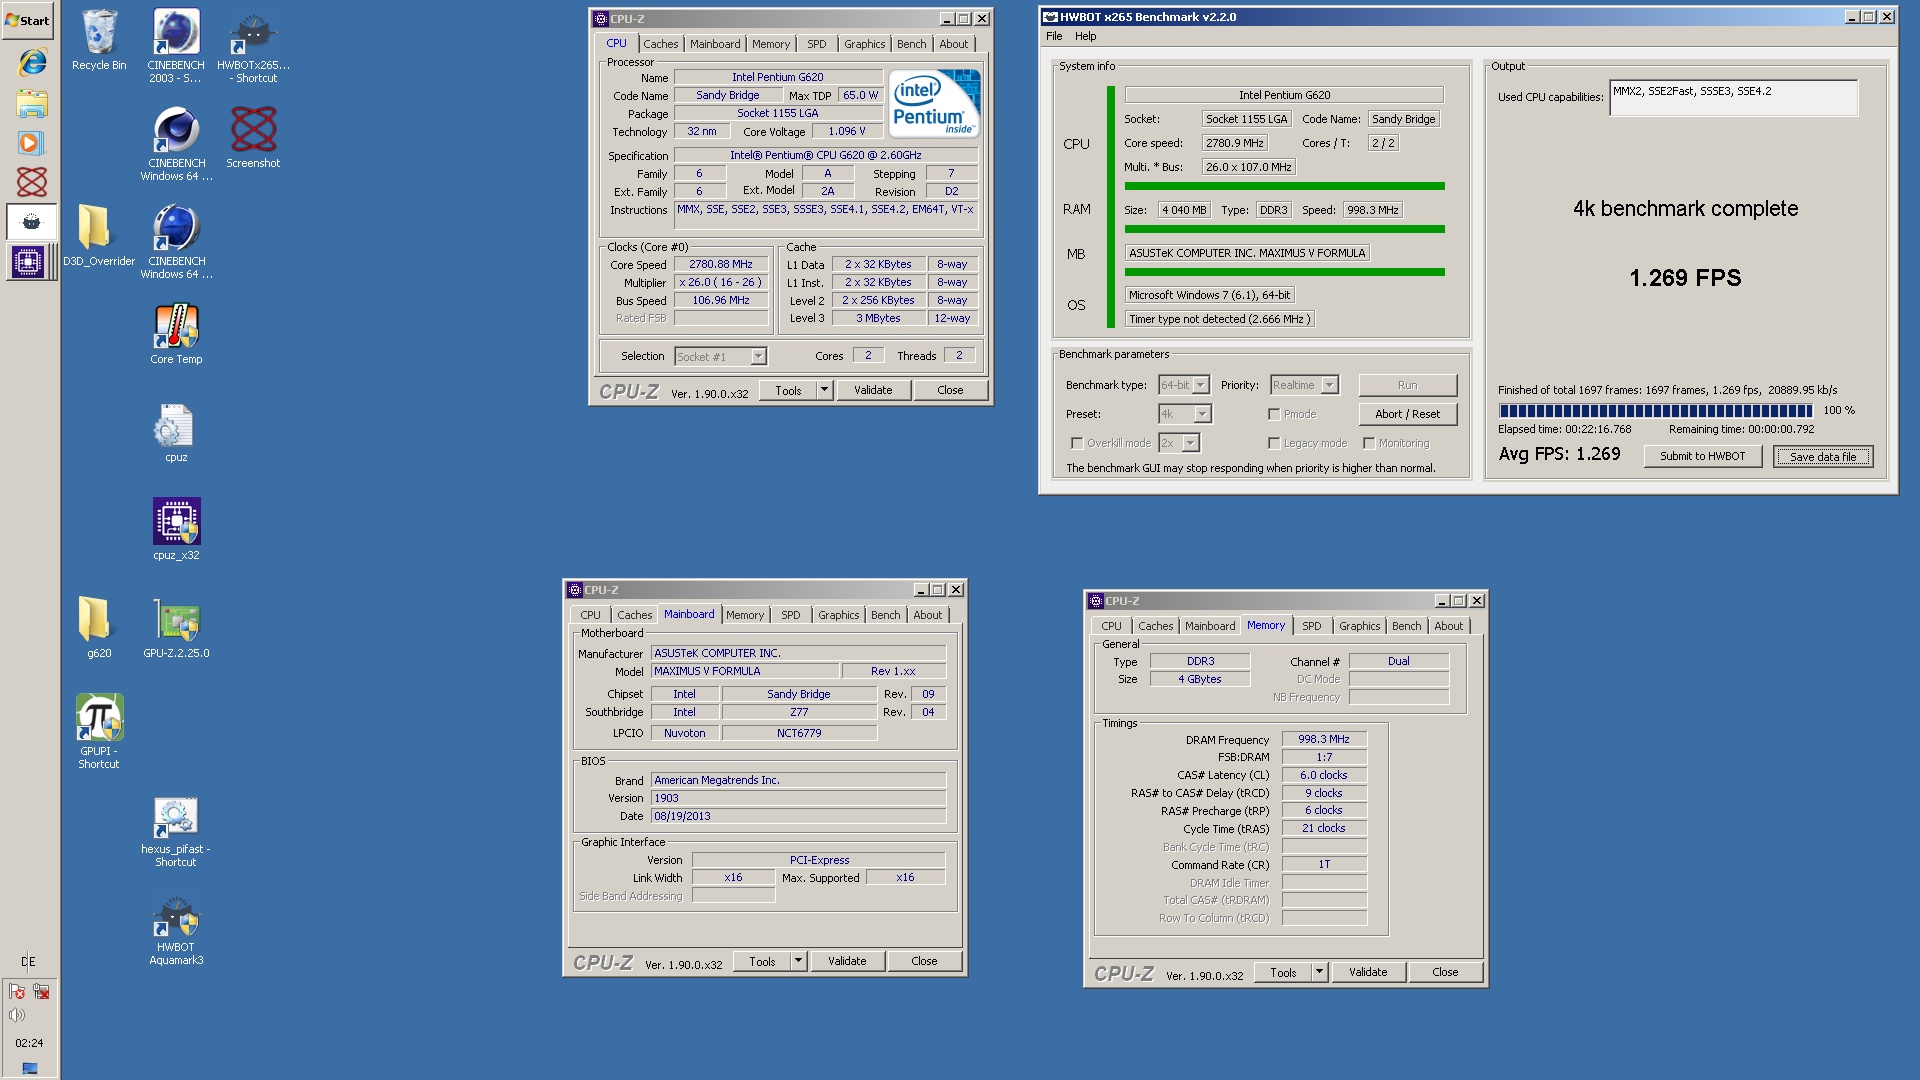This screenshot has height=1080, width=1920.
Task: Open the g620 folder
Action: [99, 627]
